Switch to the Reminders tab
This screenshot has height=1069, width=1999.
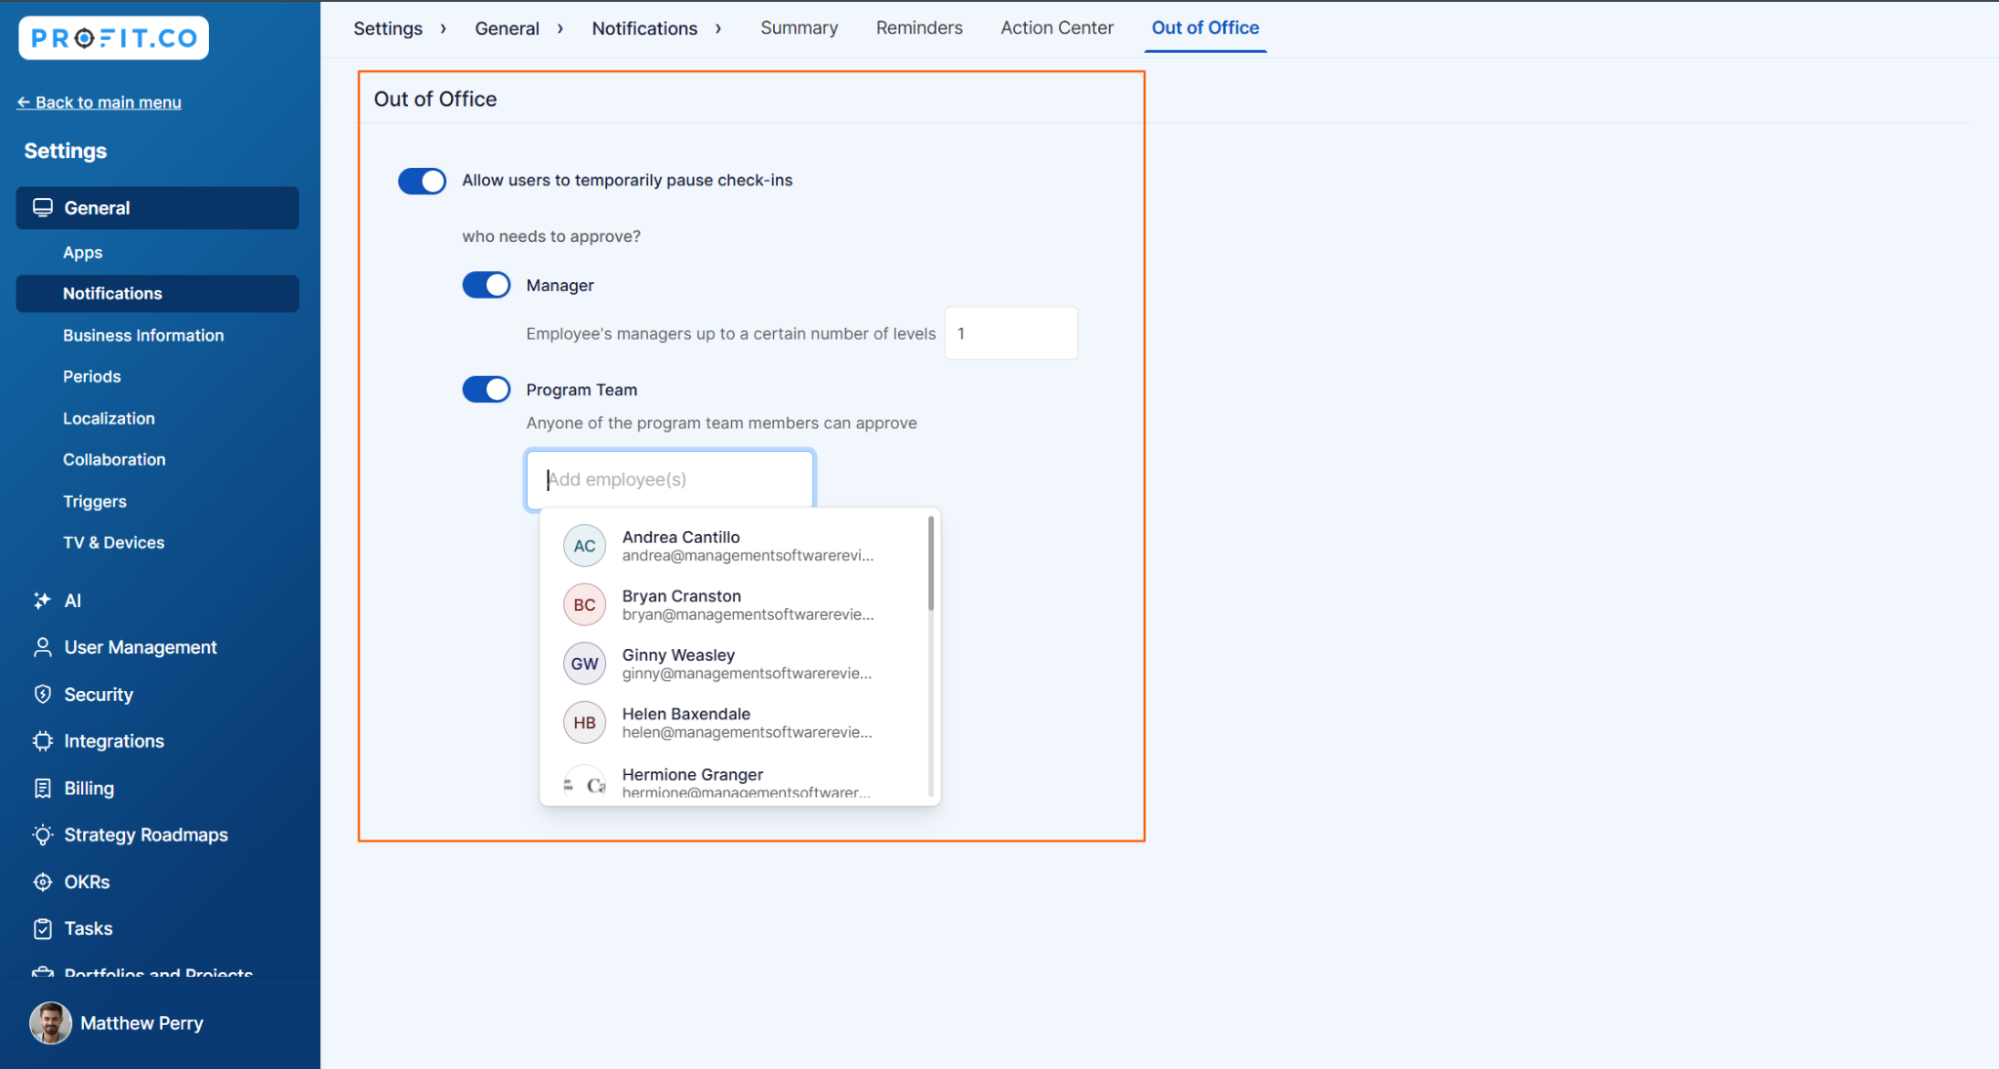pyautogui.click(x=918, y=28)
